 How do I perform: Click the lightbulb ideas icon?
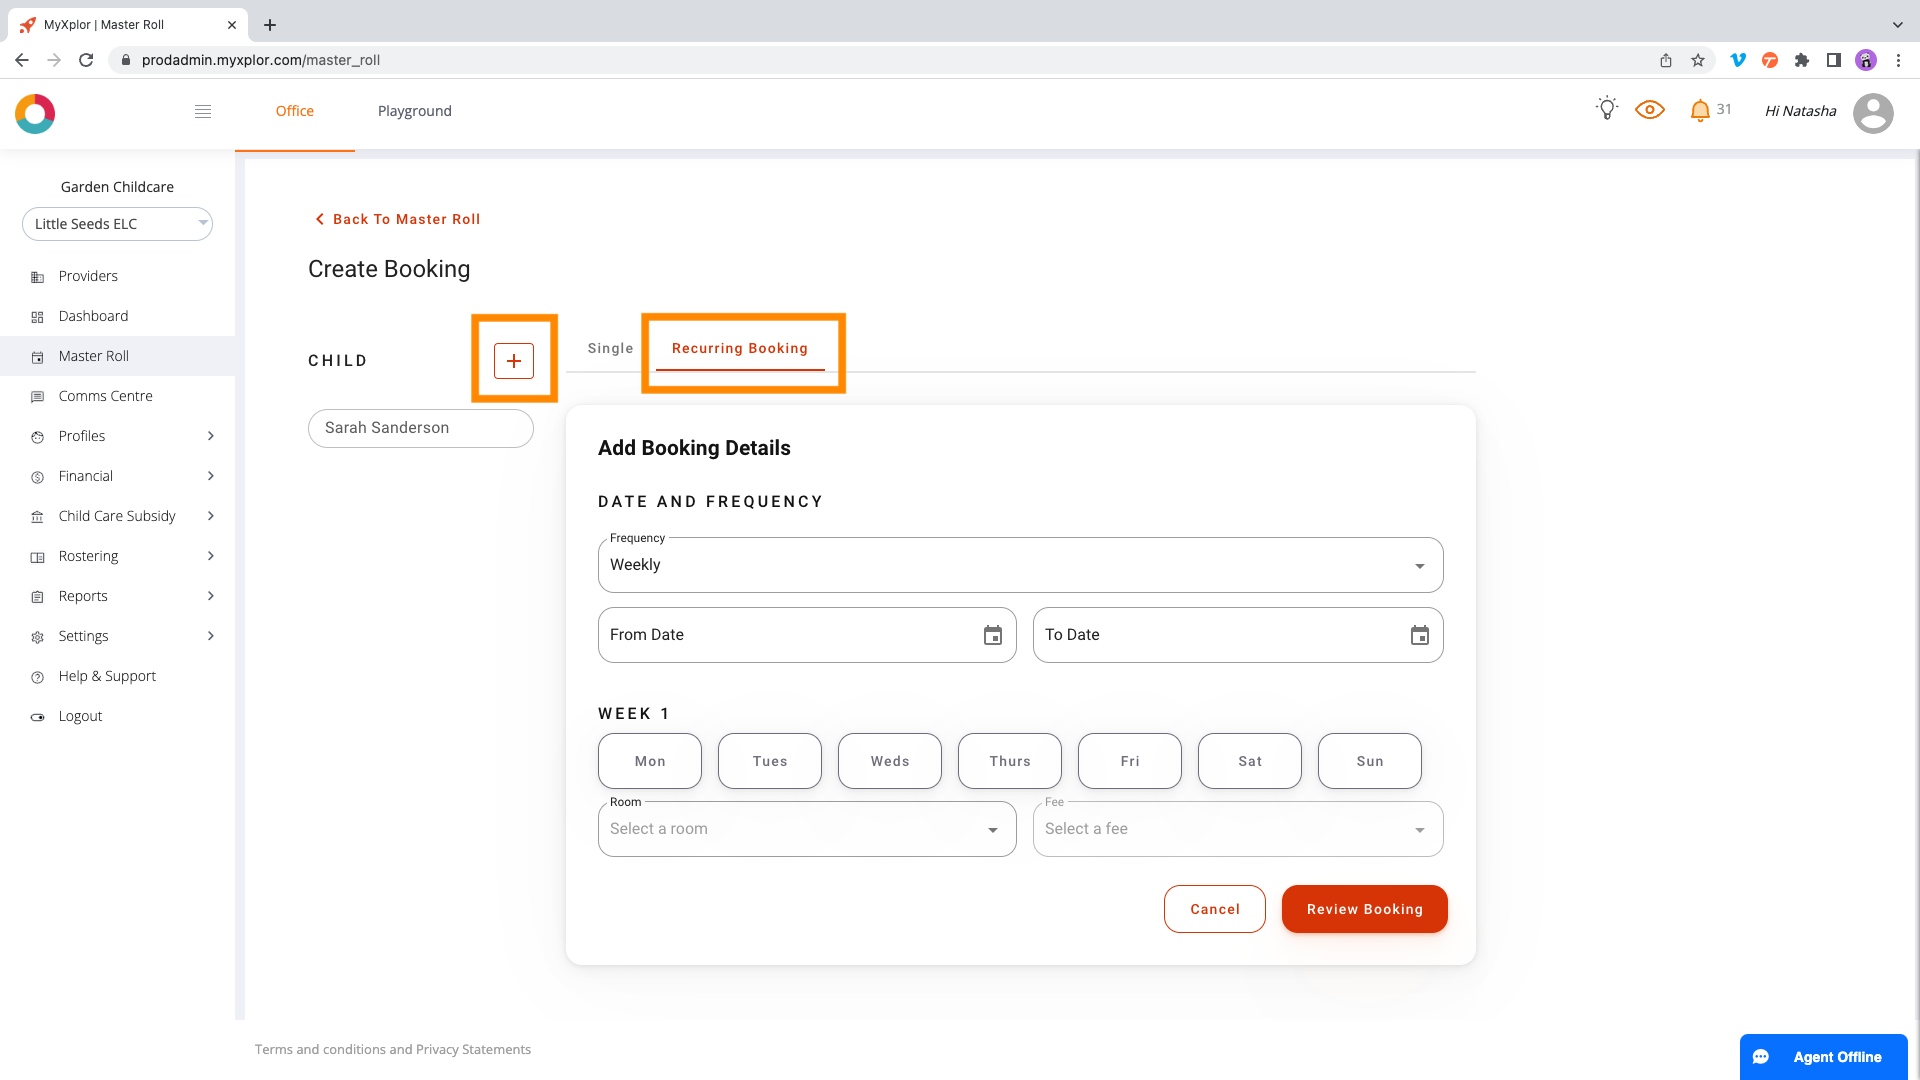pyautogui.click(x=1606, y=109)
